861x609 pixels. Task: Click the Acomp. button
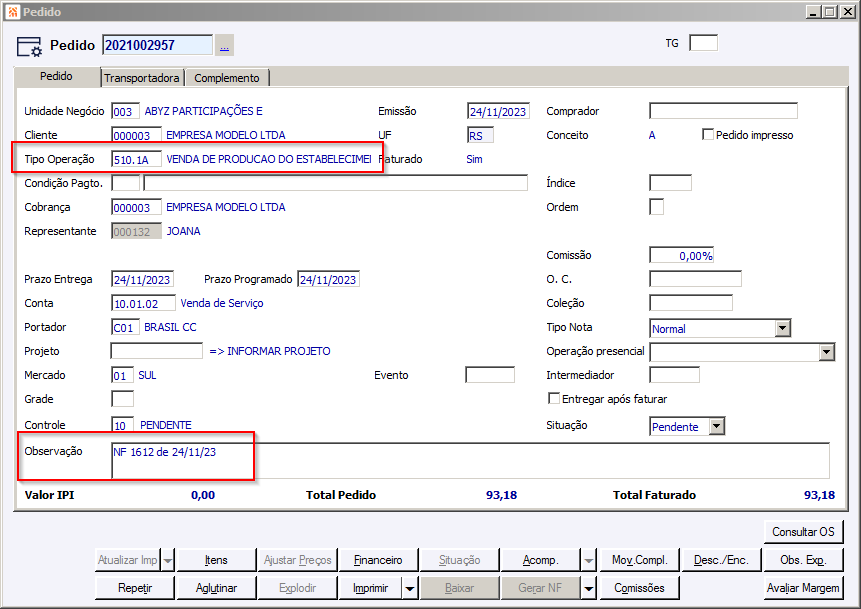[x=540, y=560]
